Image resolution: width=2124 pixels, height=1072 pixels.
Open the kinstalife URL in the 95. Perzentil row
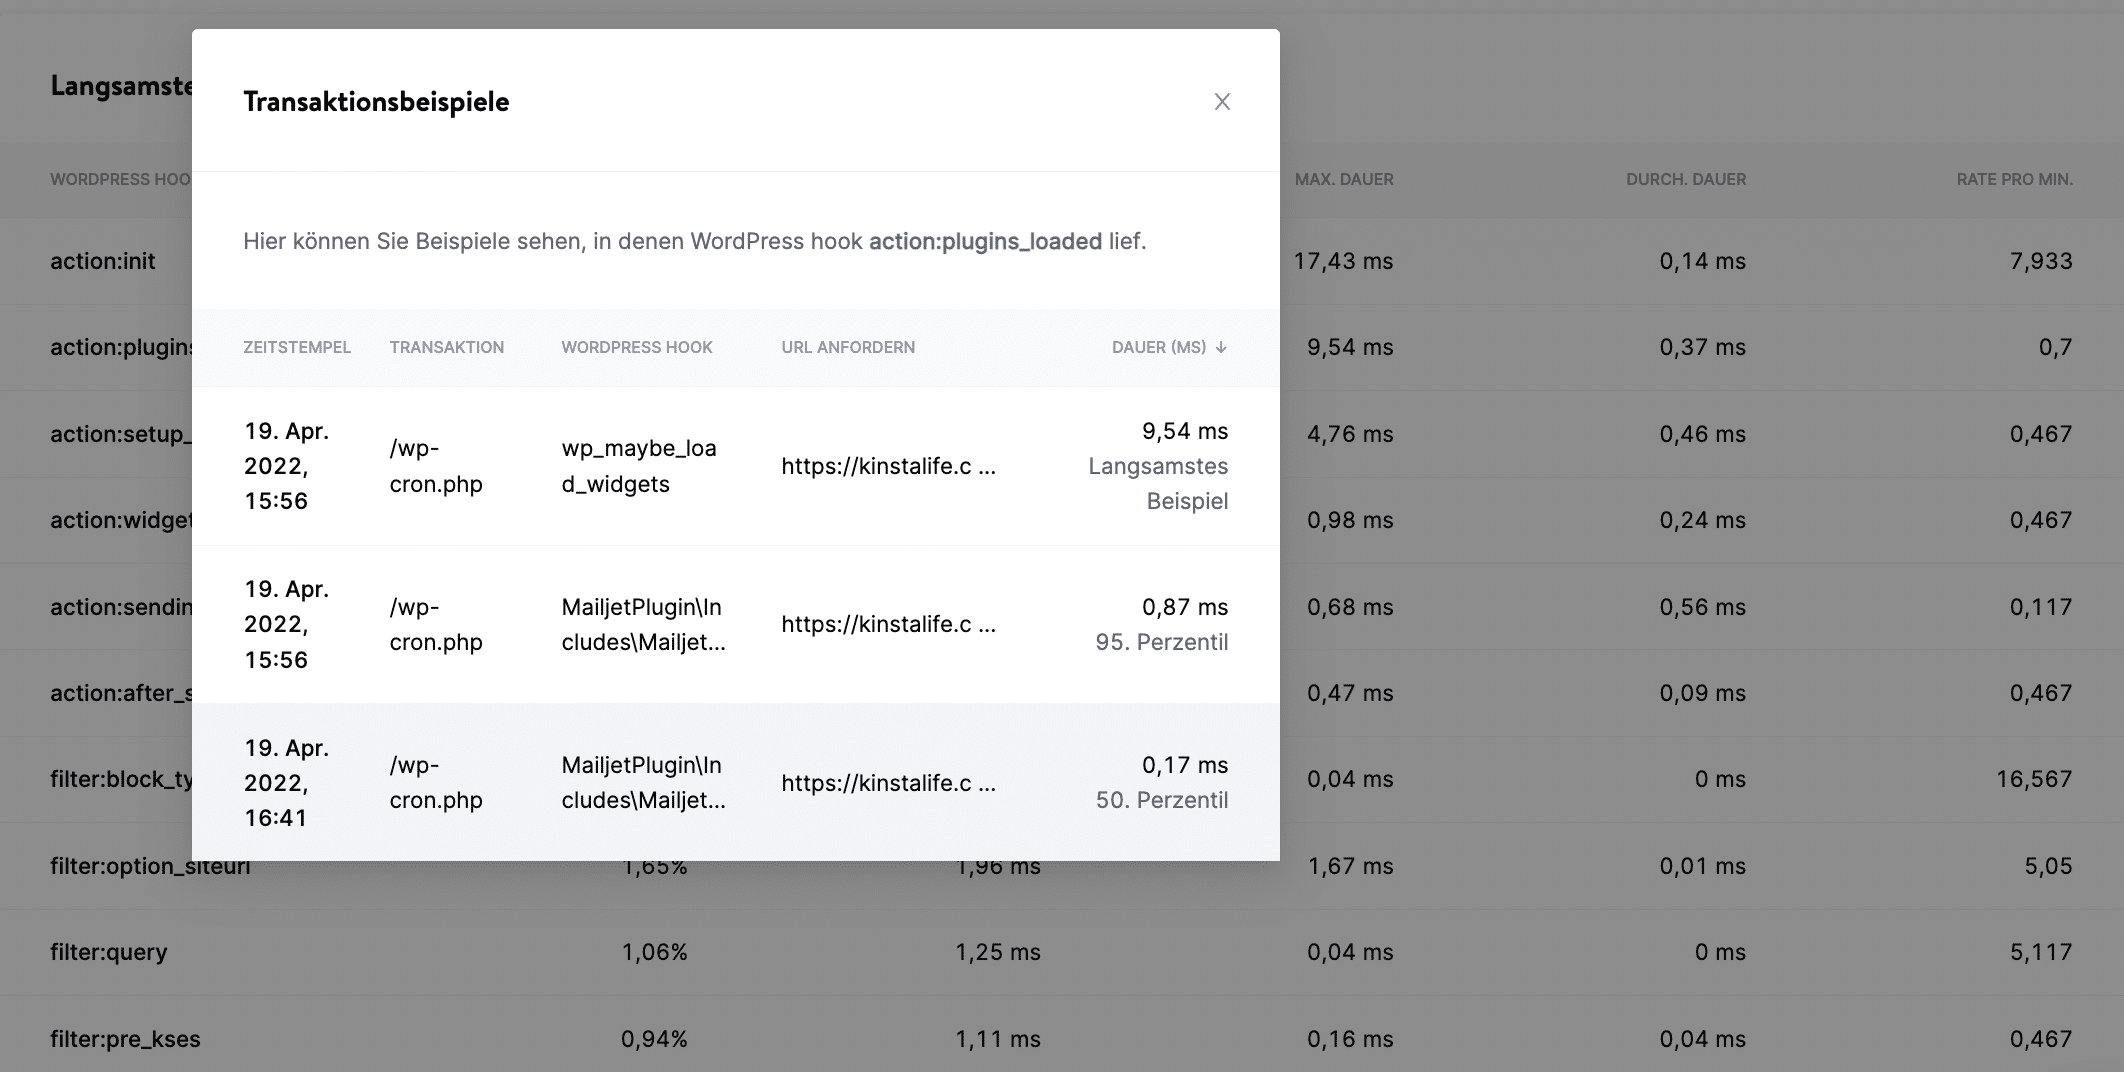point(888,624)
